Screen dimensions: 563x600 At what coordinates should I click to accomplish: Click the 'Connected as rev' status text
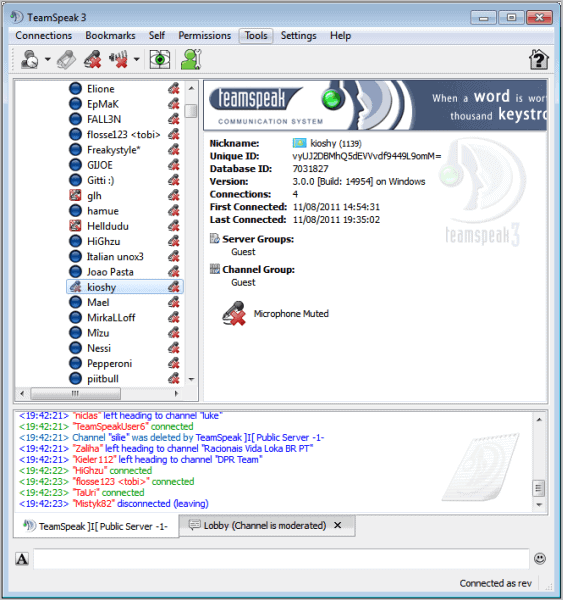click(x=496, y=584)
